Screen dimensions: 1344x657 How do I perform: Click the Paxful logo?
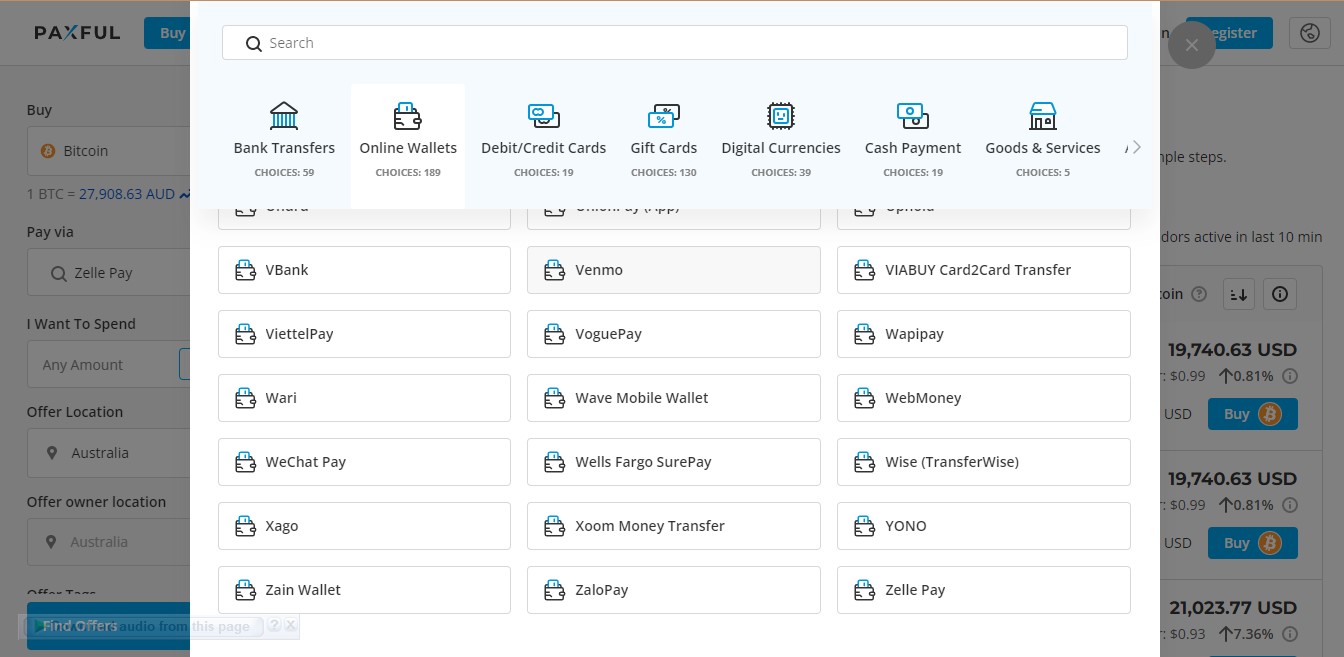click(77, 33)
